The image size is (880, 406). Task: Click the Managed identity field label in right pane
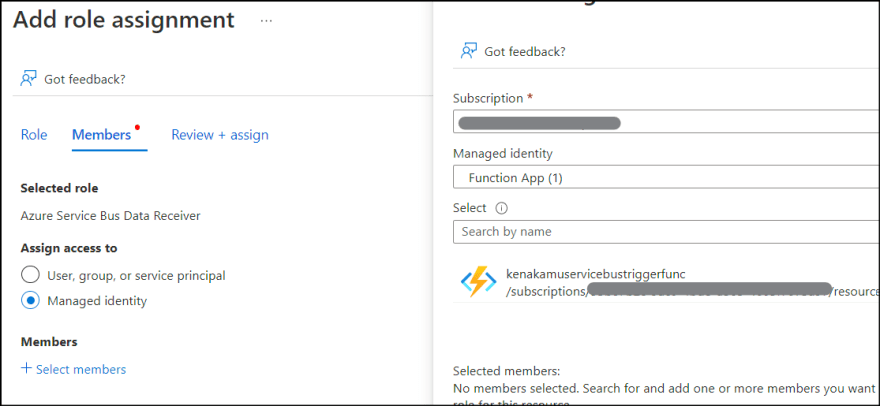[503, 153]
